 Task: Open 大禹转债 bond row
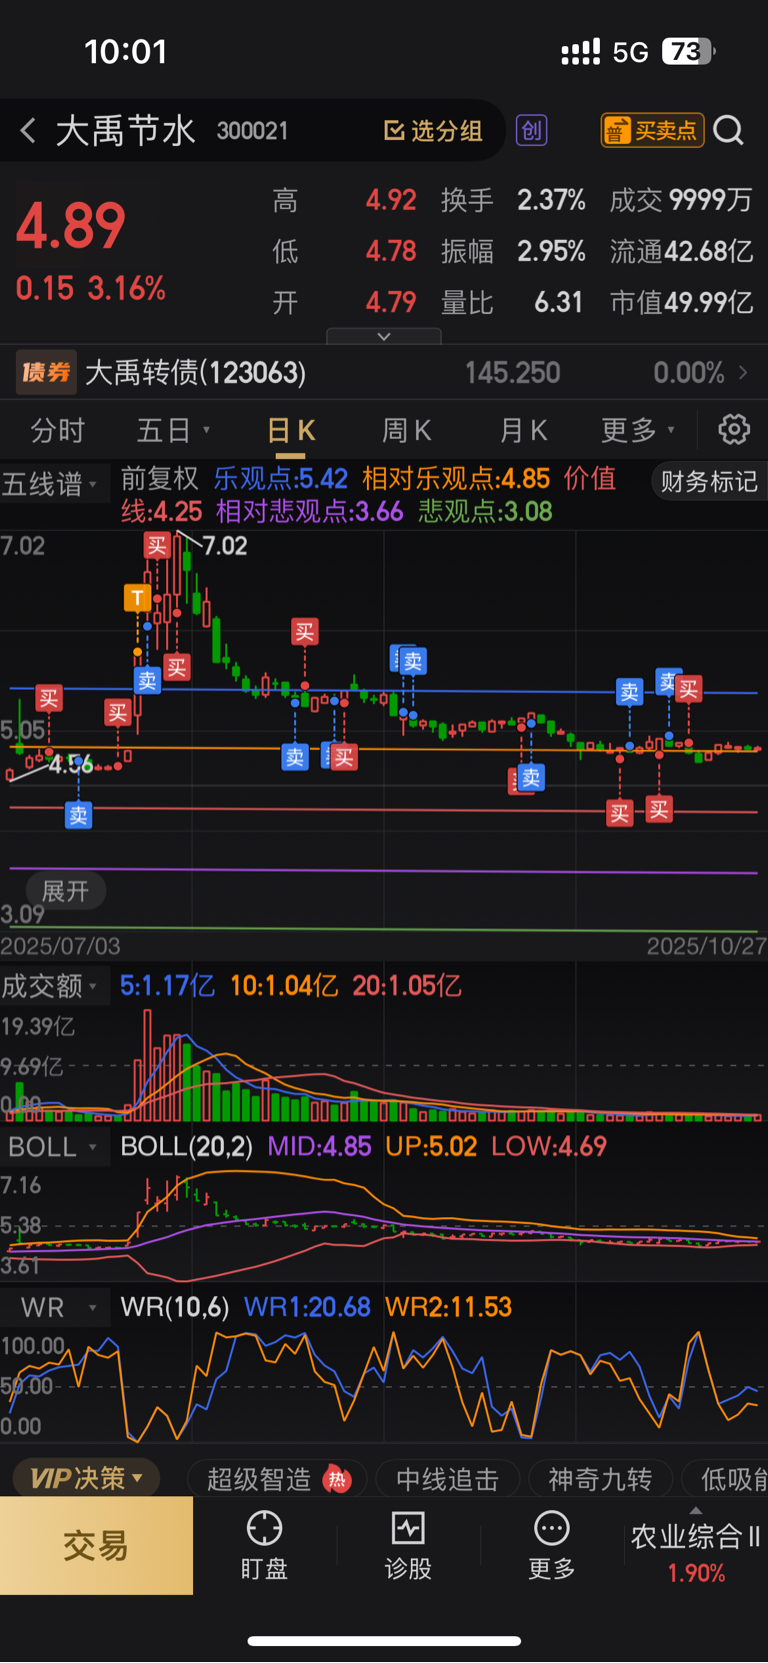pos(384,373)
